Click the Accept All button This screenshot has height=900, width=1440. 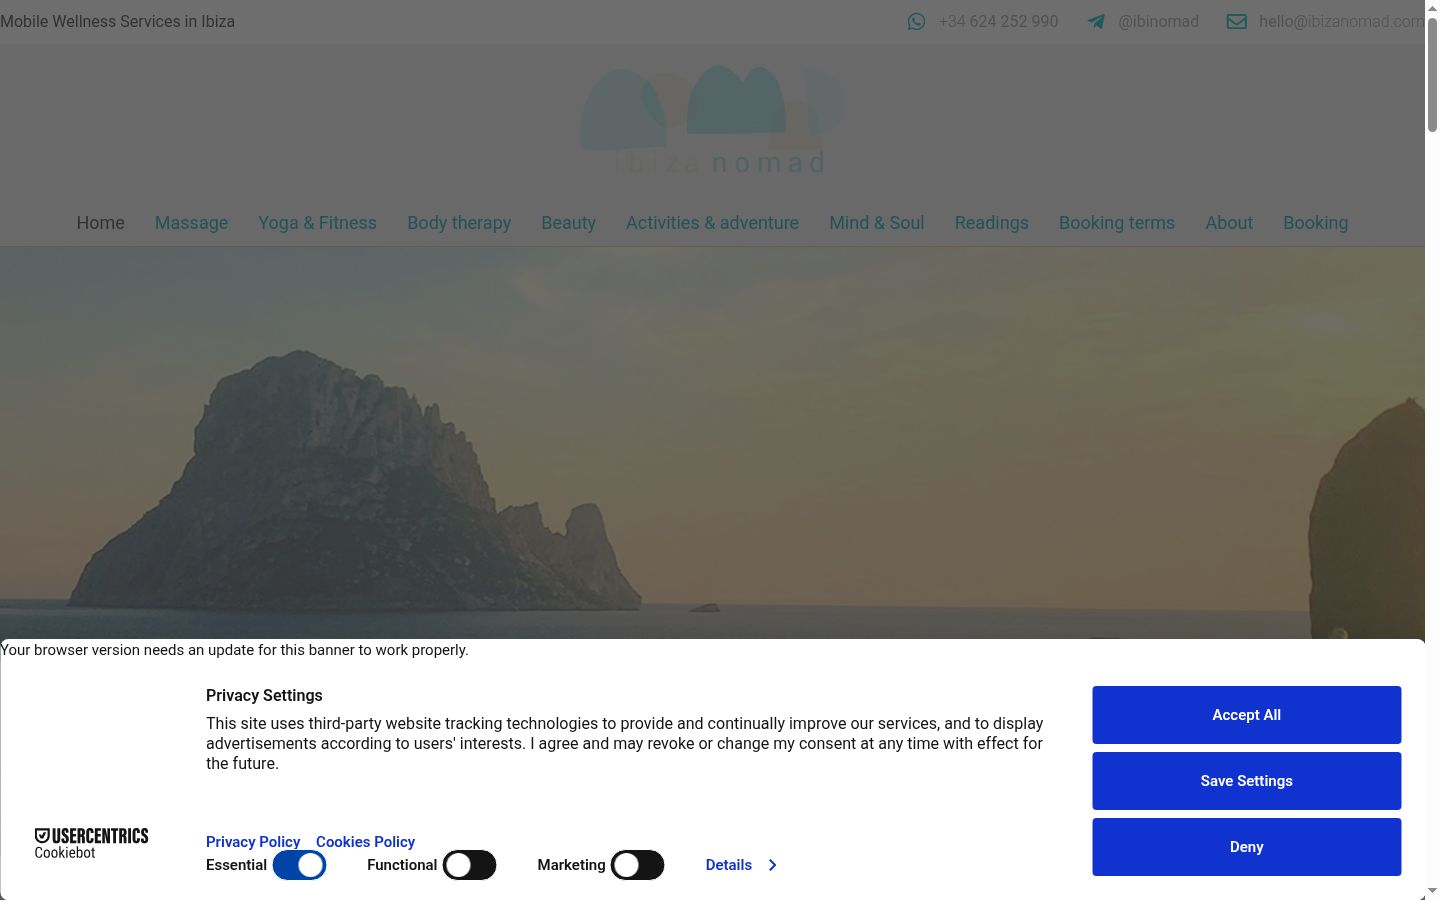pyautogui.click(x=1247, y=715)
